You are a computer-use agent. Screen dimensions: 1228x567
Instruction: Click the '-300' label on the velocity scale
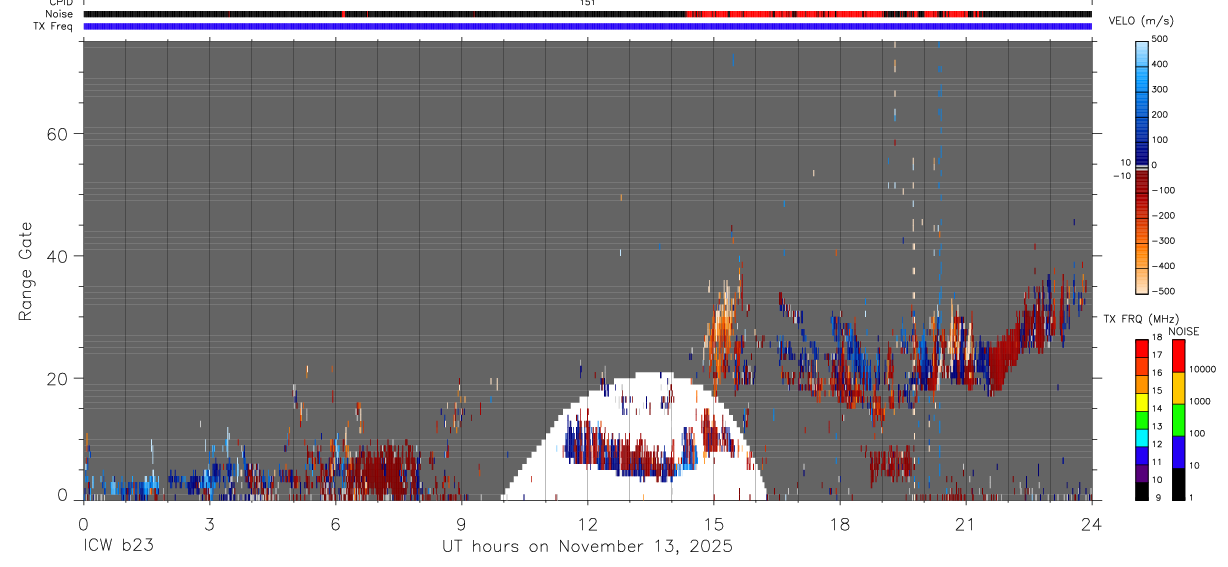[x=1163, y=241]
